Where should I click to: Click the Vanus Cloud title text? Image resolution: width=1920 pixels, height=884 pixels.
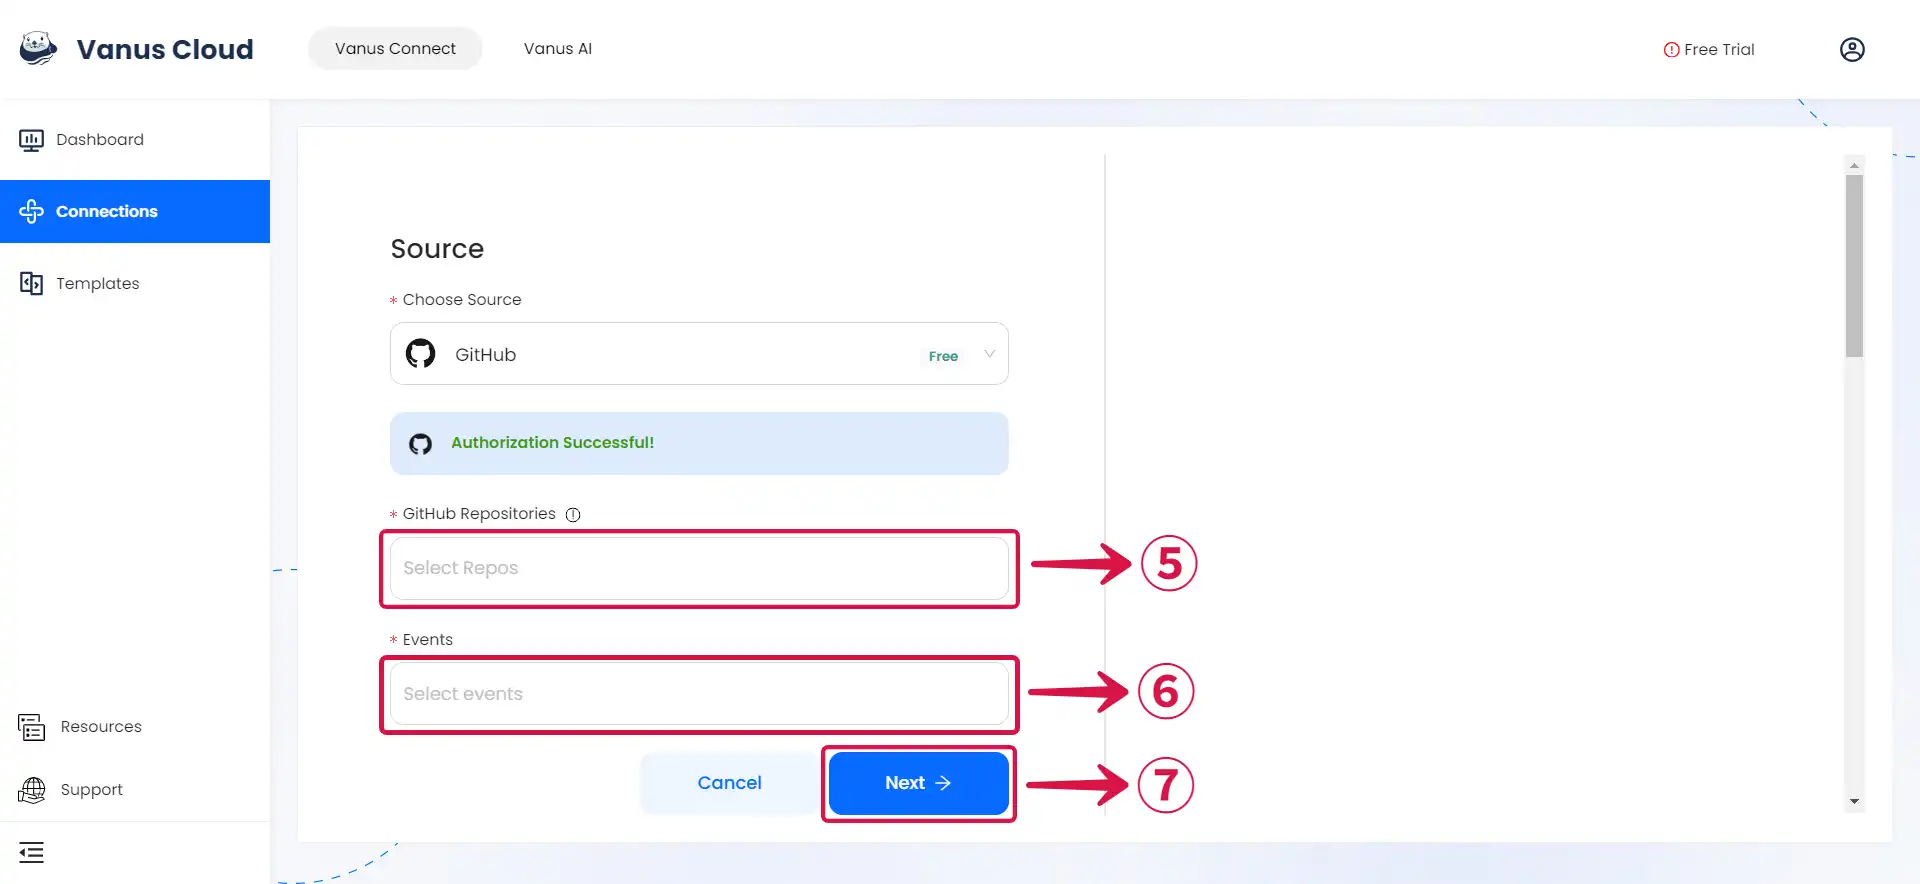click(x=165, y=49)
